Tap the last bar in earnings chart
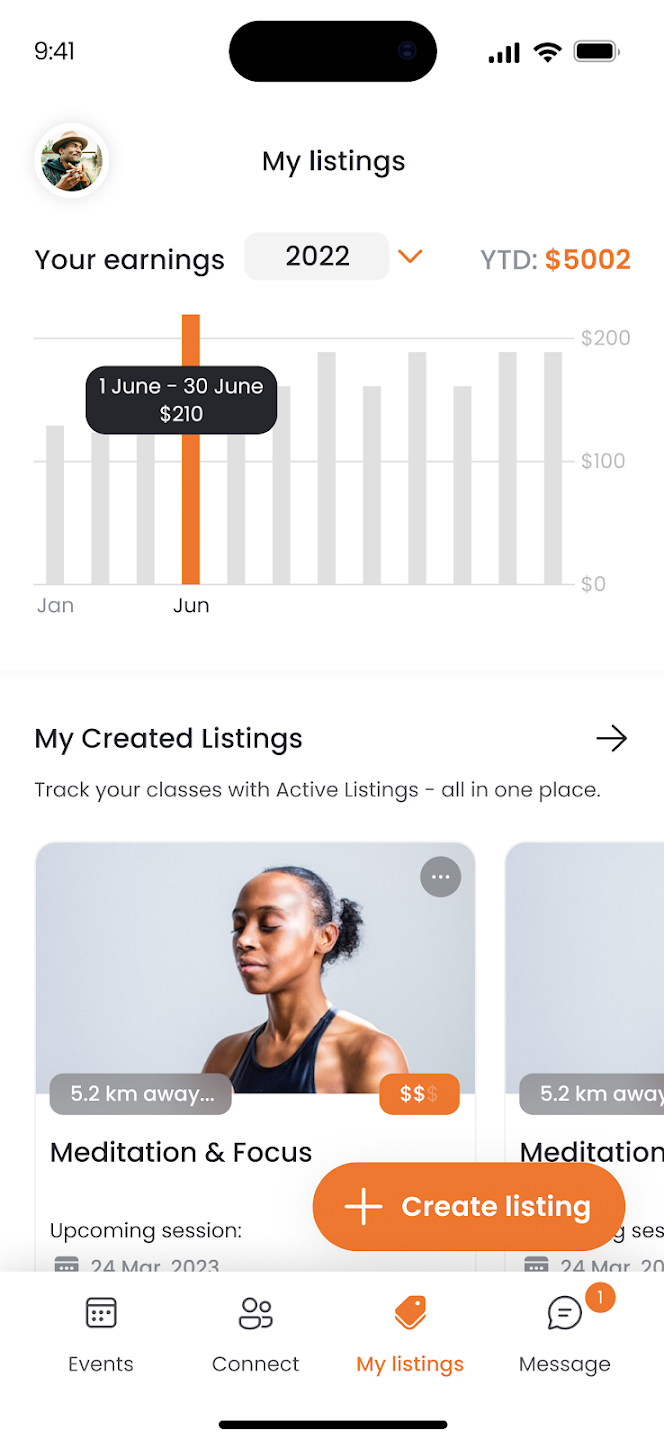The image size is (664, 1440). point(553,468)
